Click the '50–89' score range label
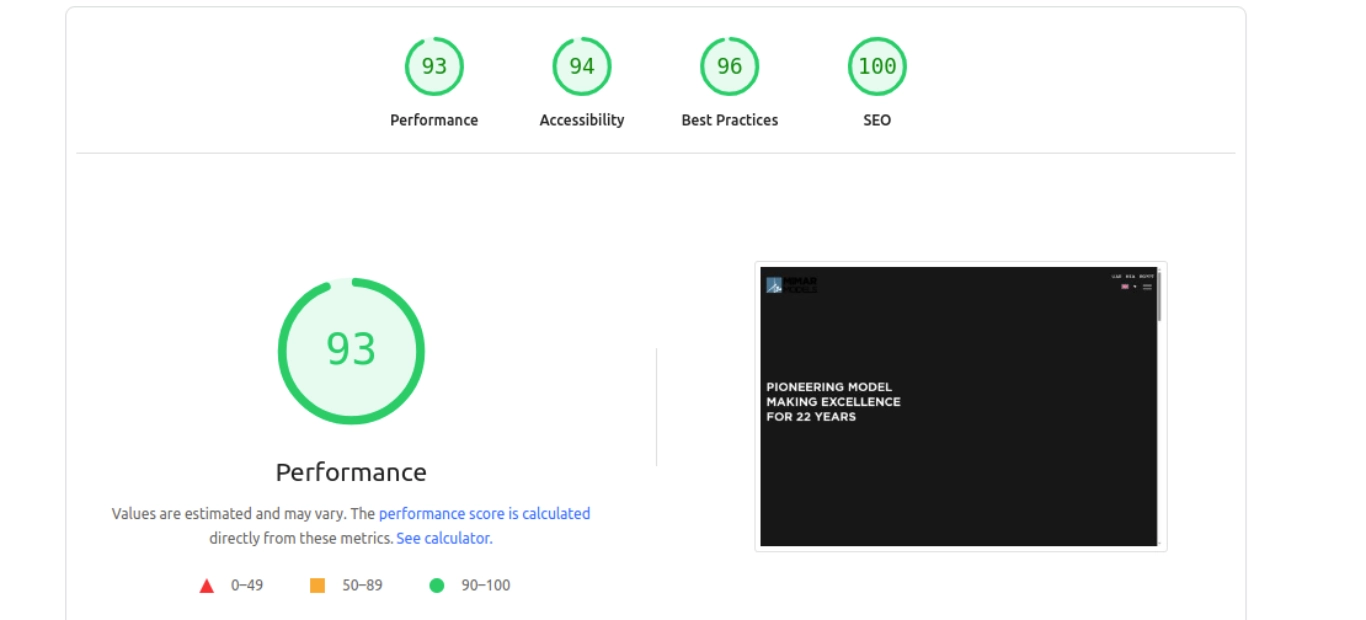The image size is (1366, 620). click(362, 586)
